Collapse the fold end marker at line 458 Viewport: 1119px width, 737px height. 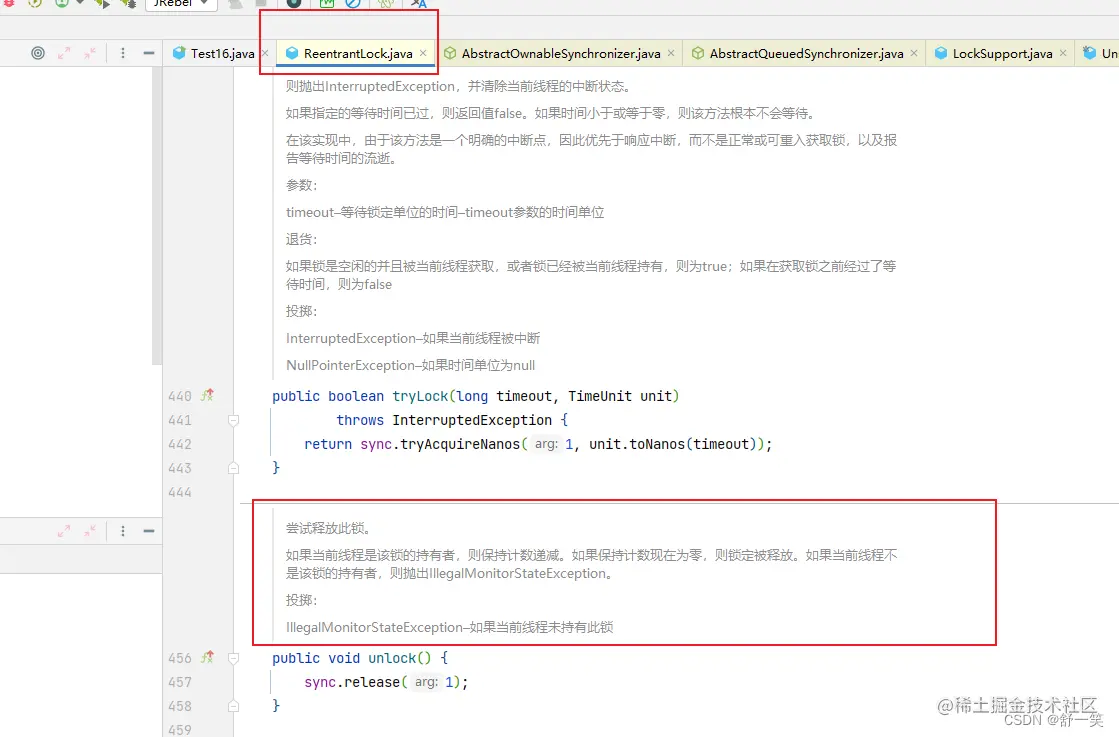click(x=233, y=706)
